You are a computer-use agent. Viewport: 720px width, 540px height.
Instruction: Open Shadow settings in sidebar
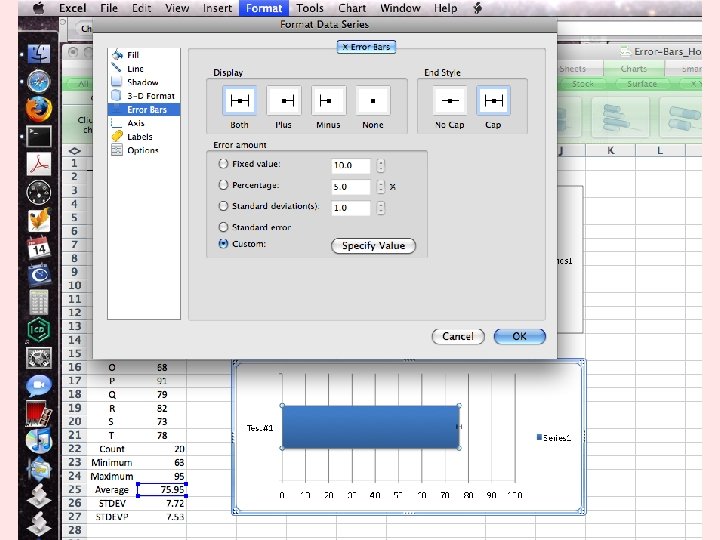pyautogui.click(x=144, y=82)
